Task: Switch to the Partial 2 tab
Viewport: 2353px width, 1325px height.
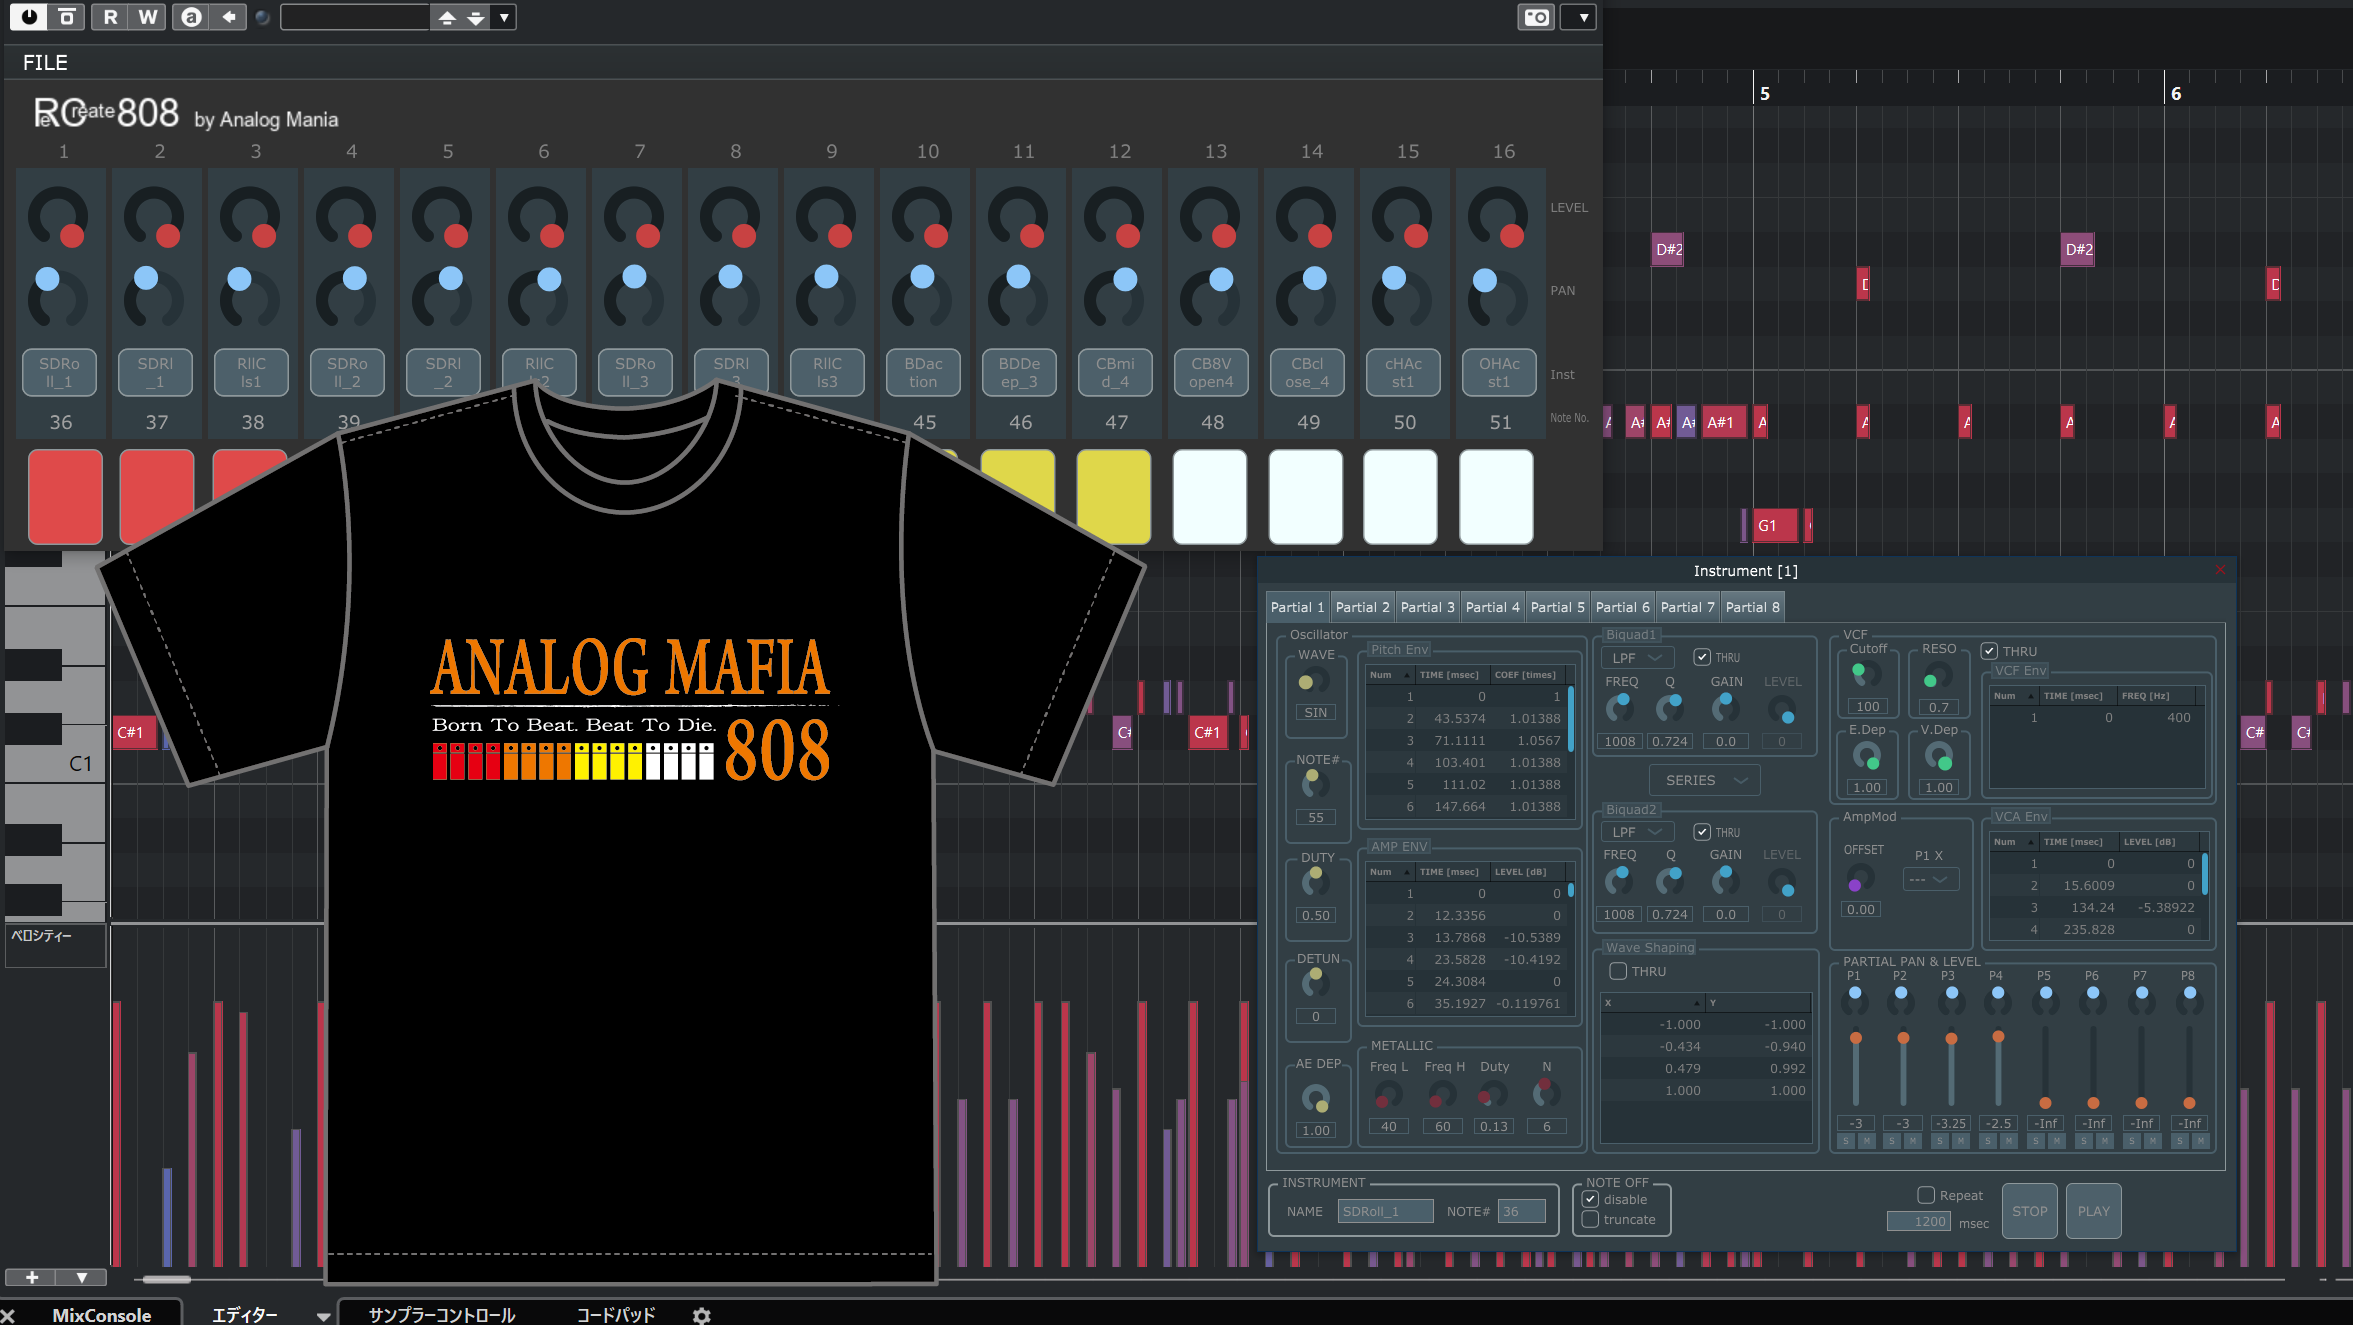Action: click(x=1362, y=607)
